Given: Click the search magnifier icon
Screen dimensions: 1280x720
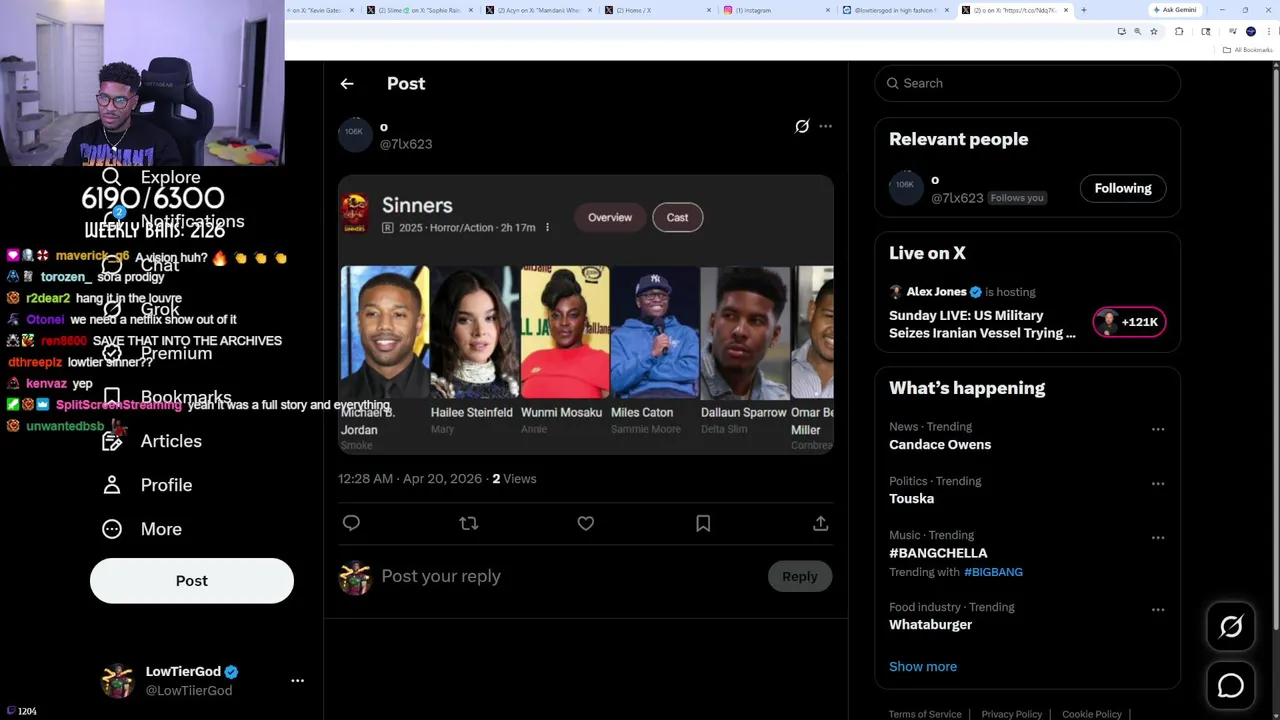Looking at the screenshot, I should coord(893,83).
